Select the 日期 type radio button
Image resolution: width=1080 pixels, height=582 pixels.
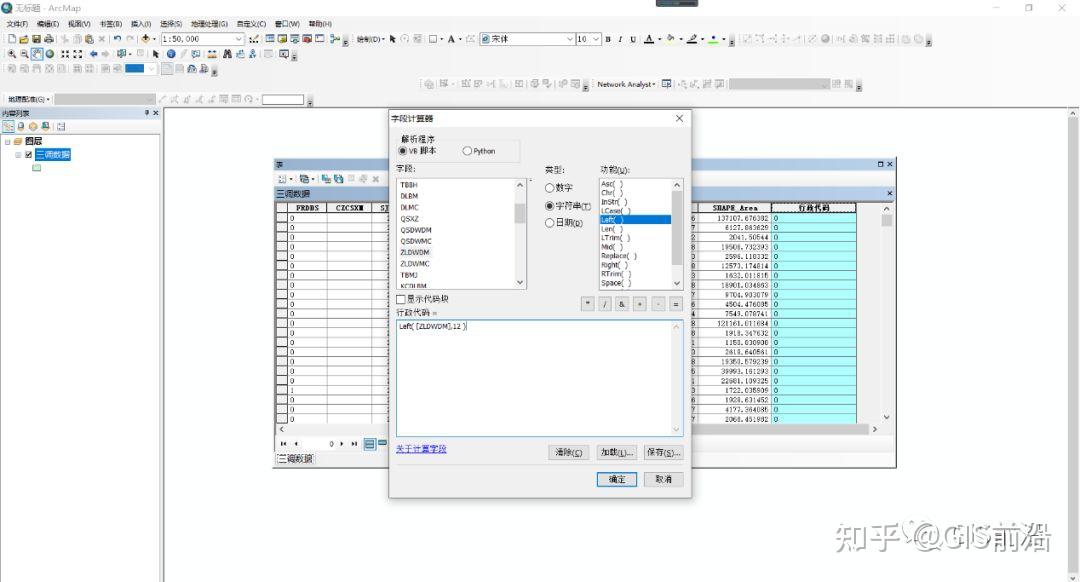click(550, 223)
